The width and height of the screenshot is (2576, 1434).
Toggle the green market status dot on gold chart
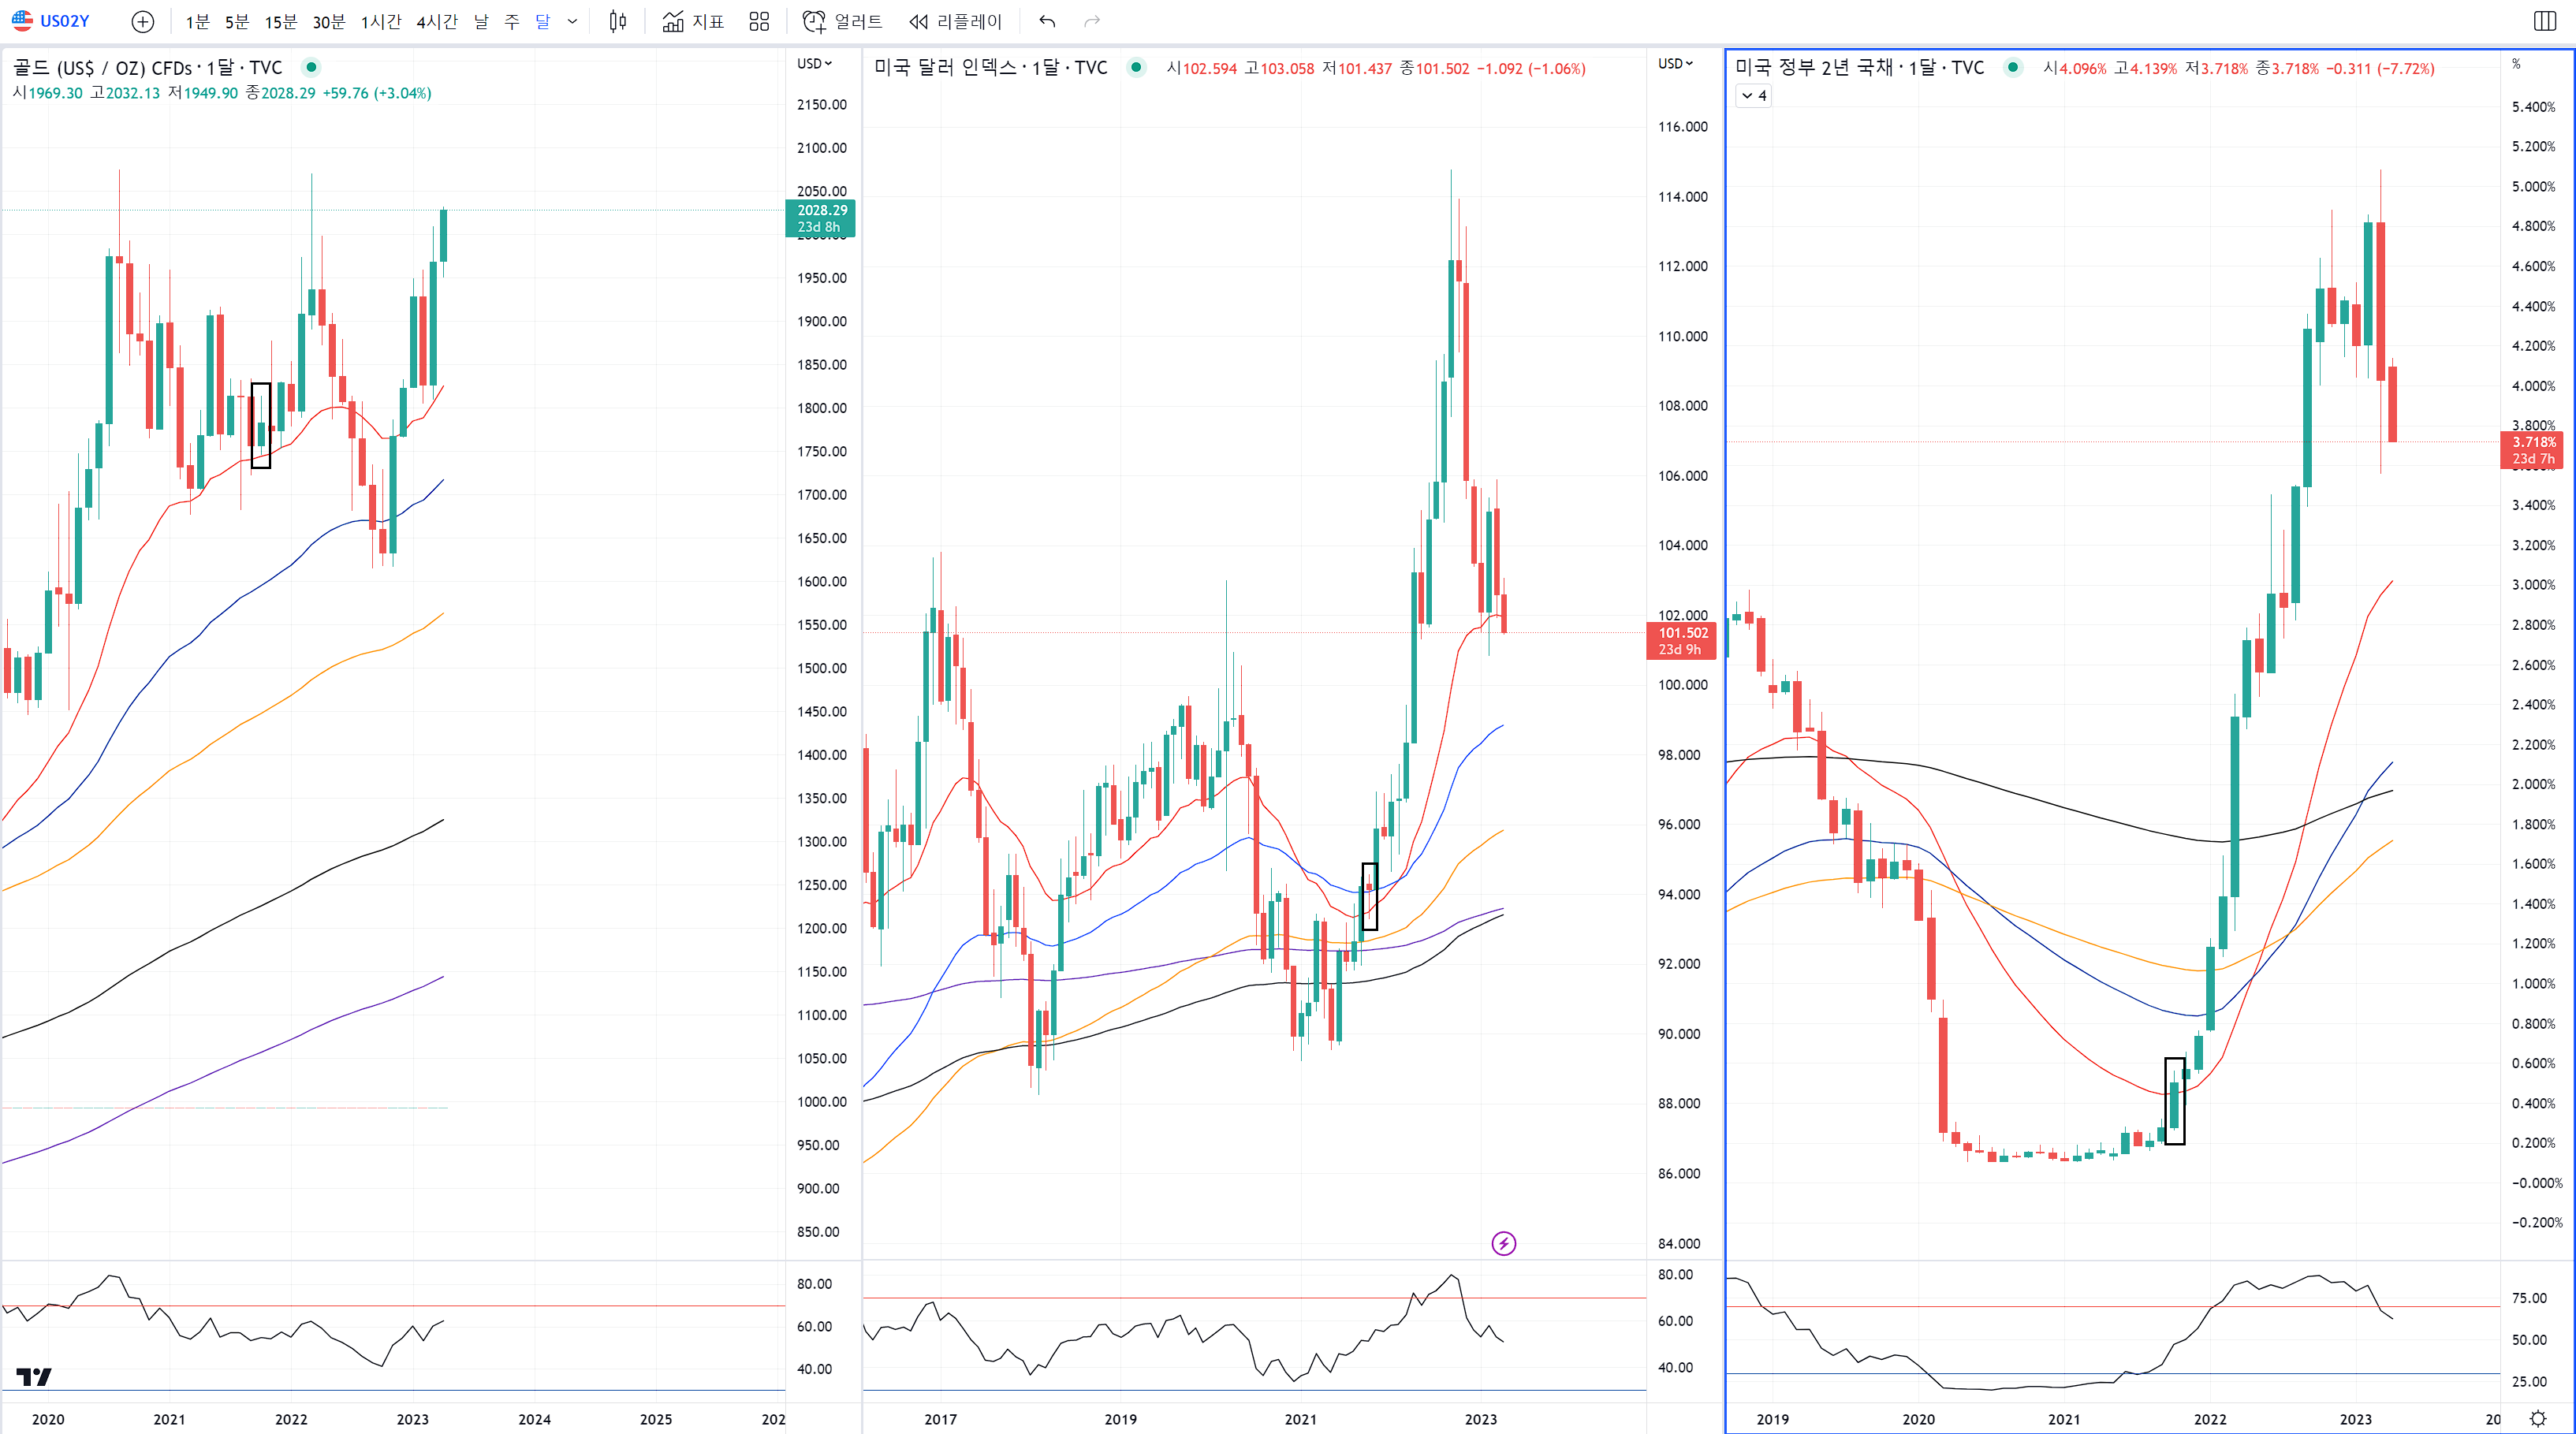(x=312, y=67)
